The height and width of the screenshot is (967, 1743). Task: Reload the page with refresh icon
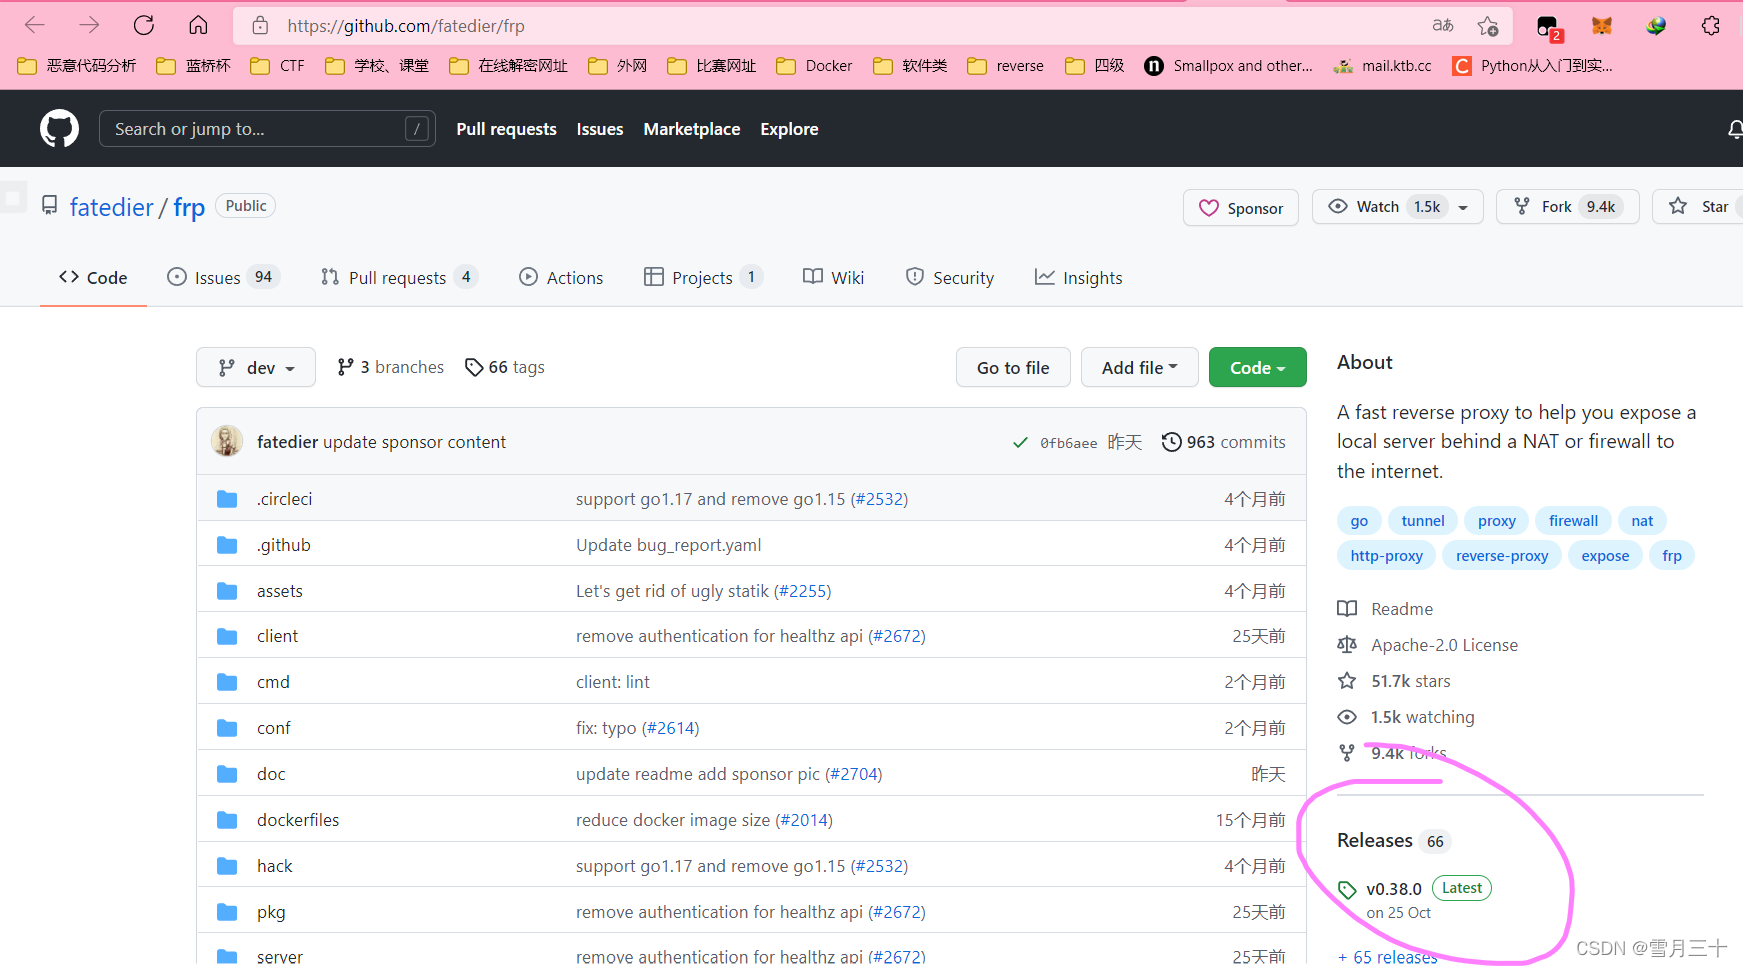(x=144, y=25)
